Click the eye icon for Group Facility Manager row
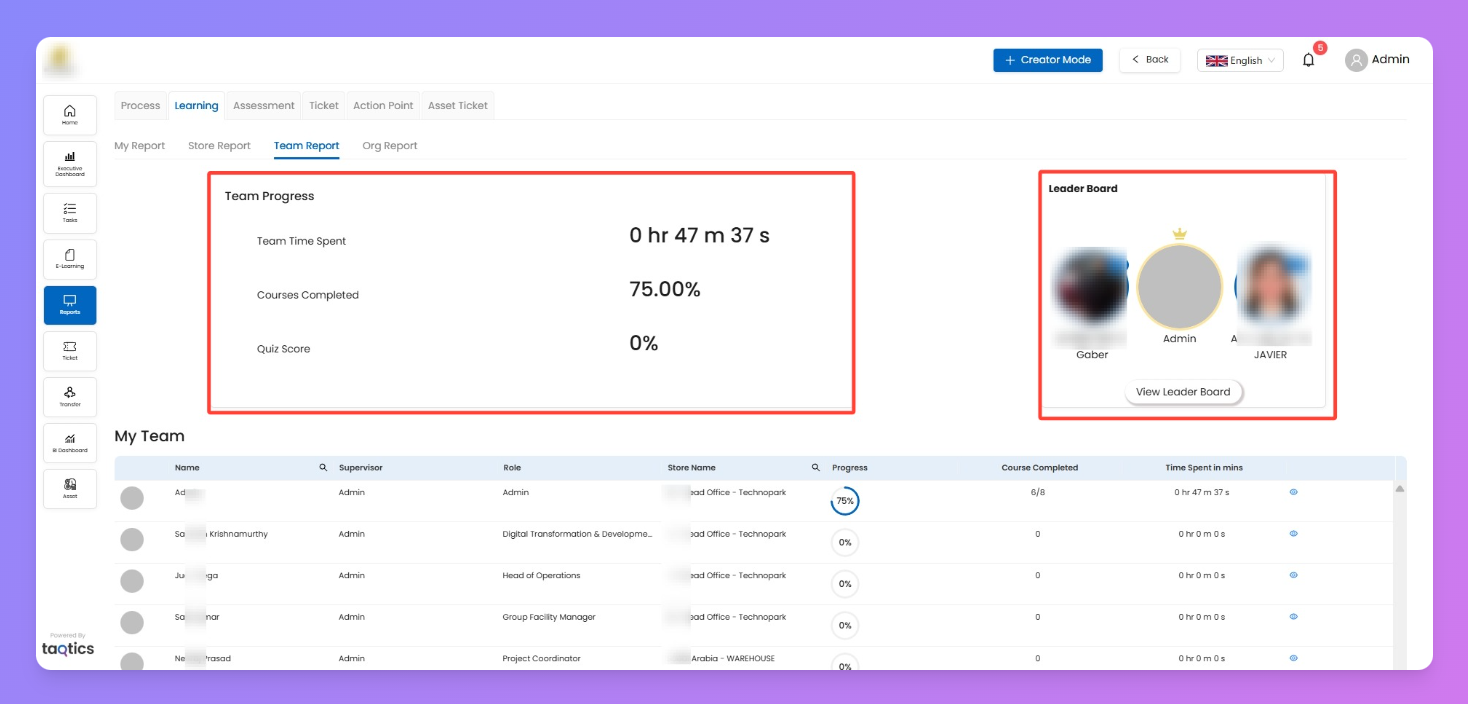The height and width of the screenshot is (704, 1468). [1293, 617]
